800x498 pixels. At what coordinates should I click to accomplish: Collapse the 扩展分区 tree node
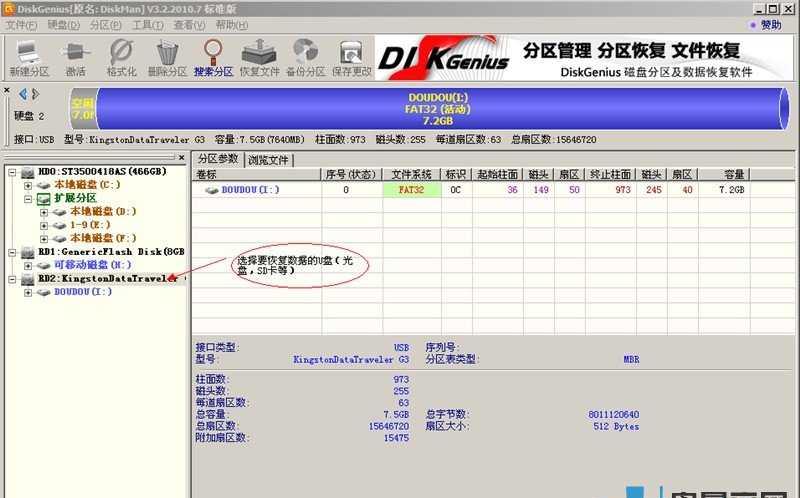[x=28, y=199]
